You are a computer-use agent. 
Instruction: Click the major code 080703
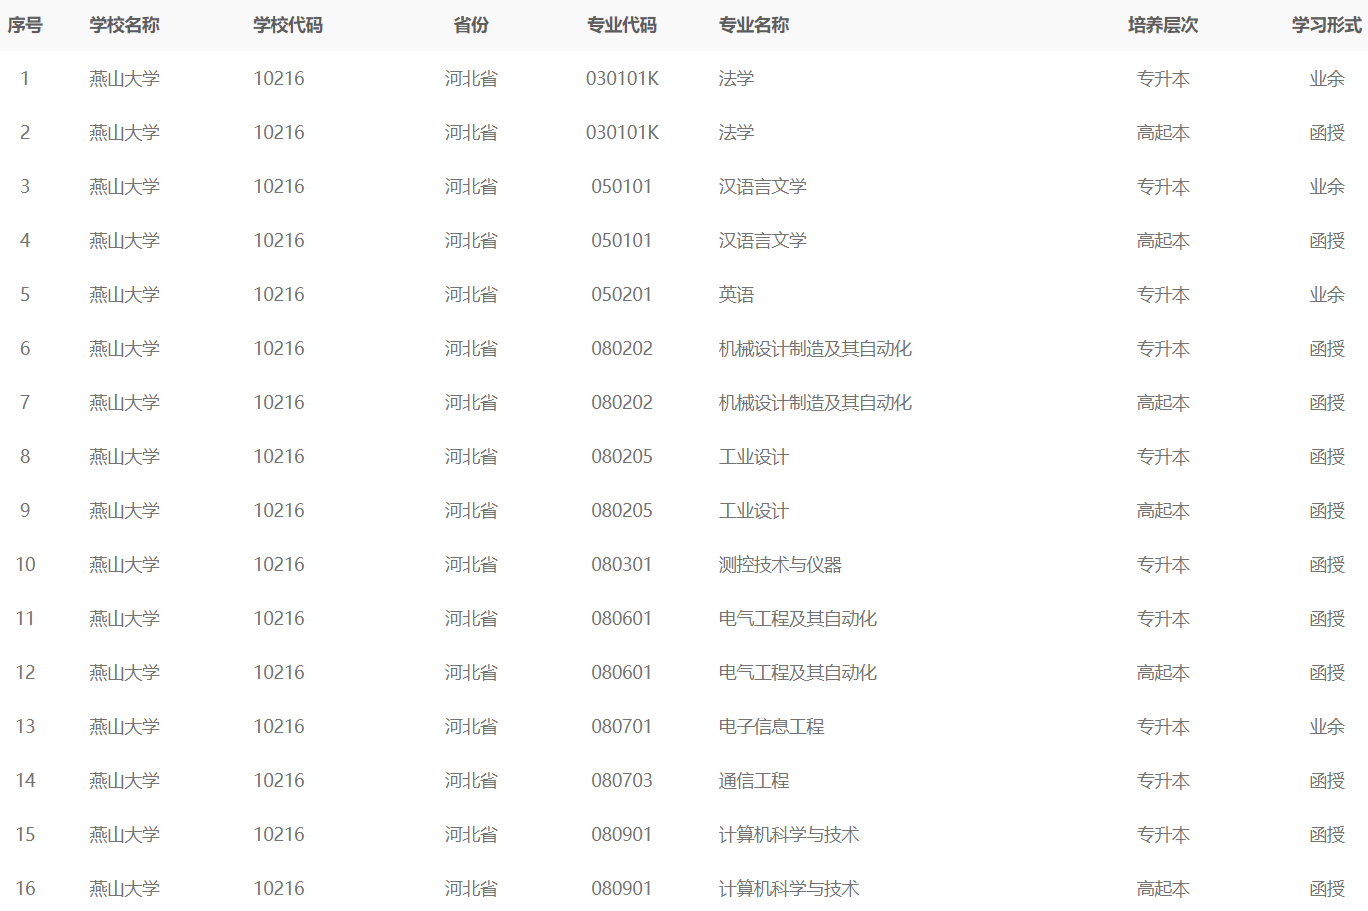622,781
